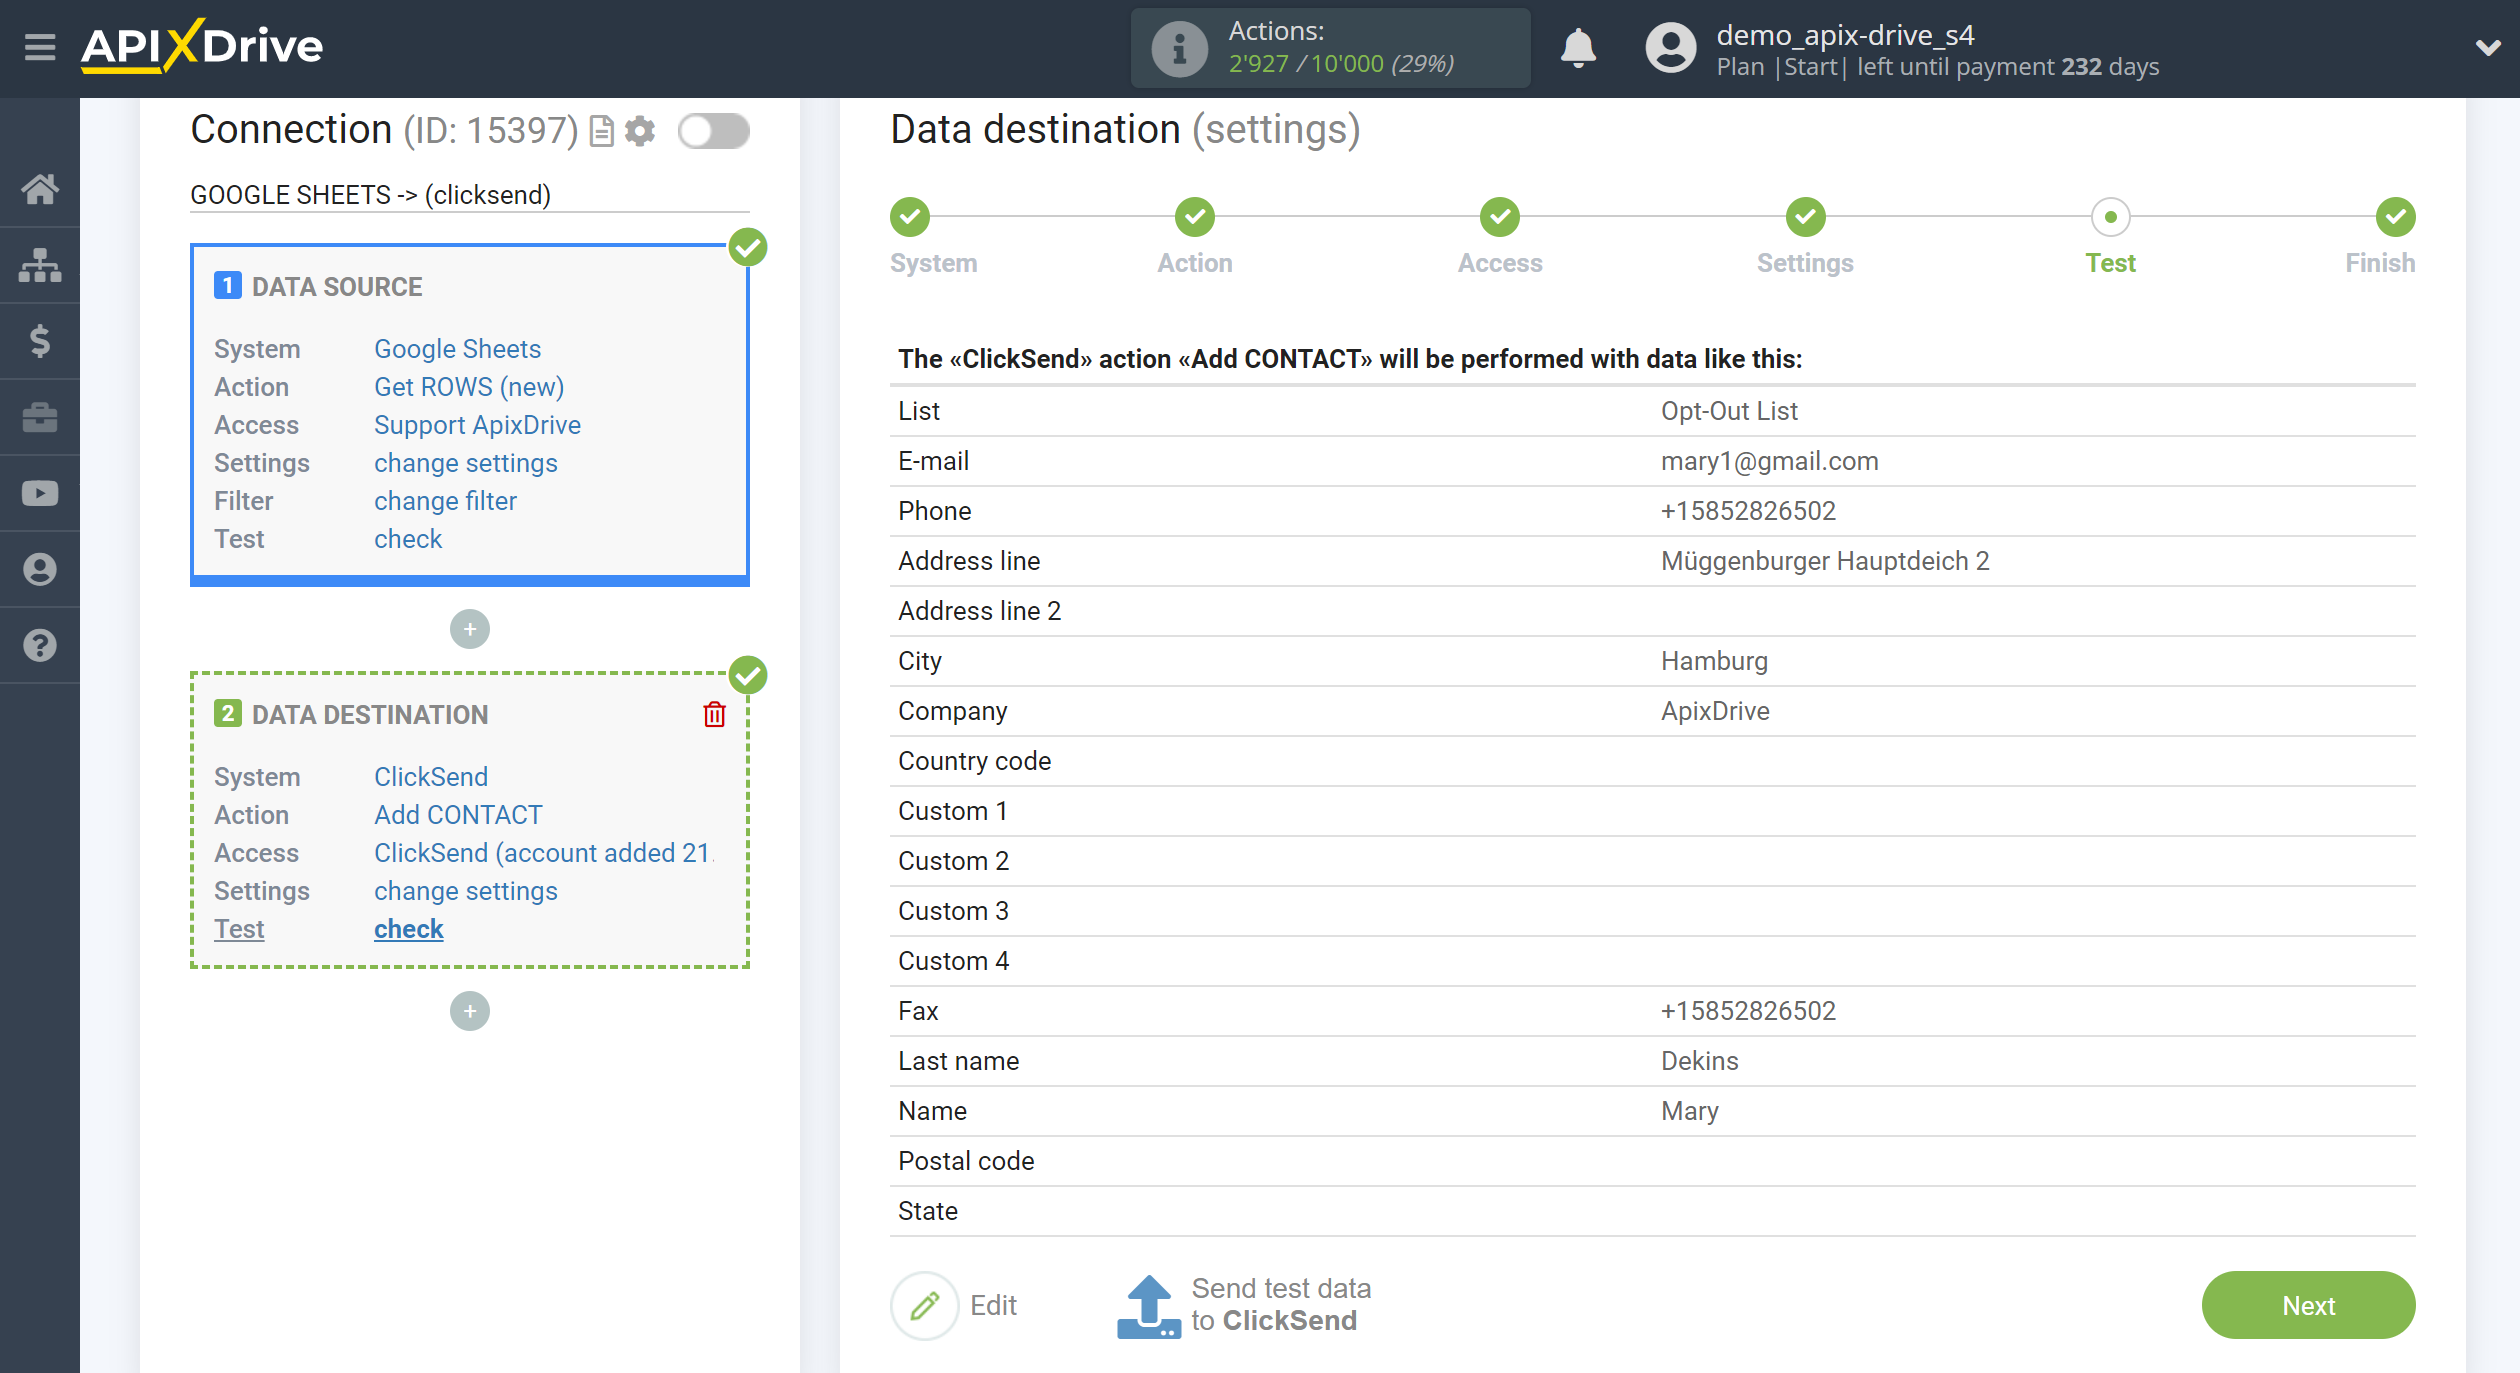Screen dimensions: 2520x1373
Task: Click the GOOGLE SHEETS -> (clicksend) title
Action: (x=370, y=195)
